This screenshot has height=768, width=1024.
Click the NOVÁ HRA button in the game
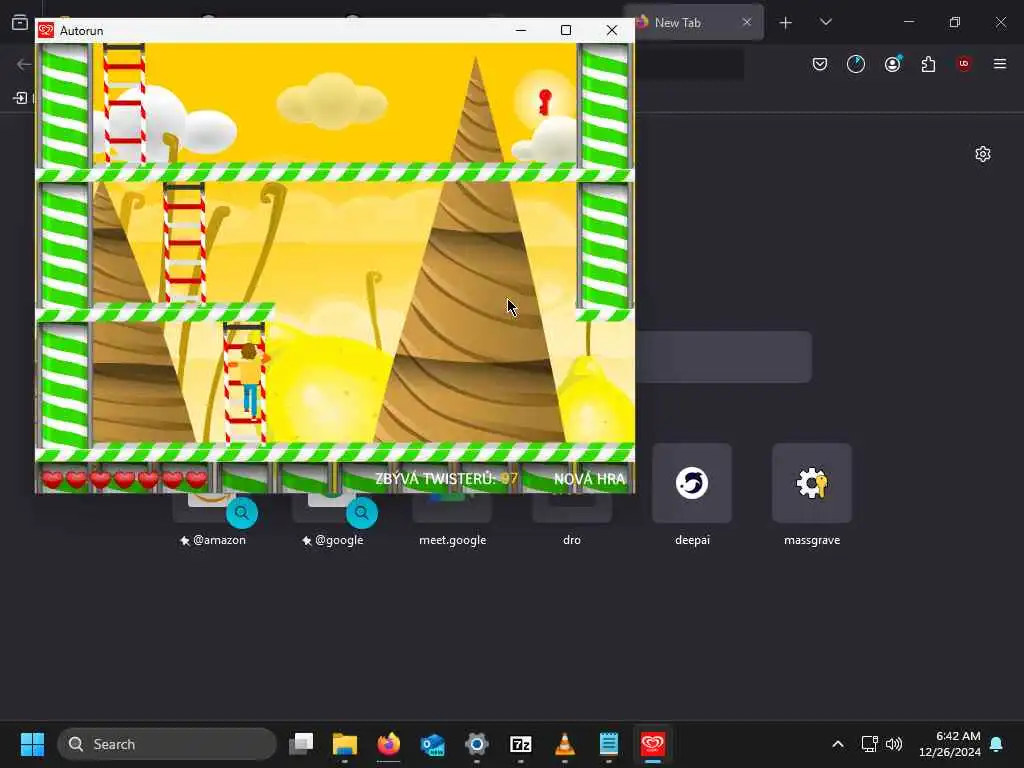coord(588,479)
